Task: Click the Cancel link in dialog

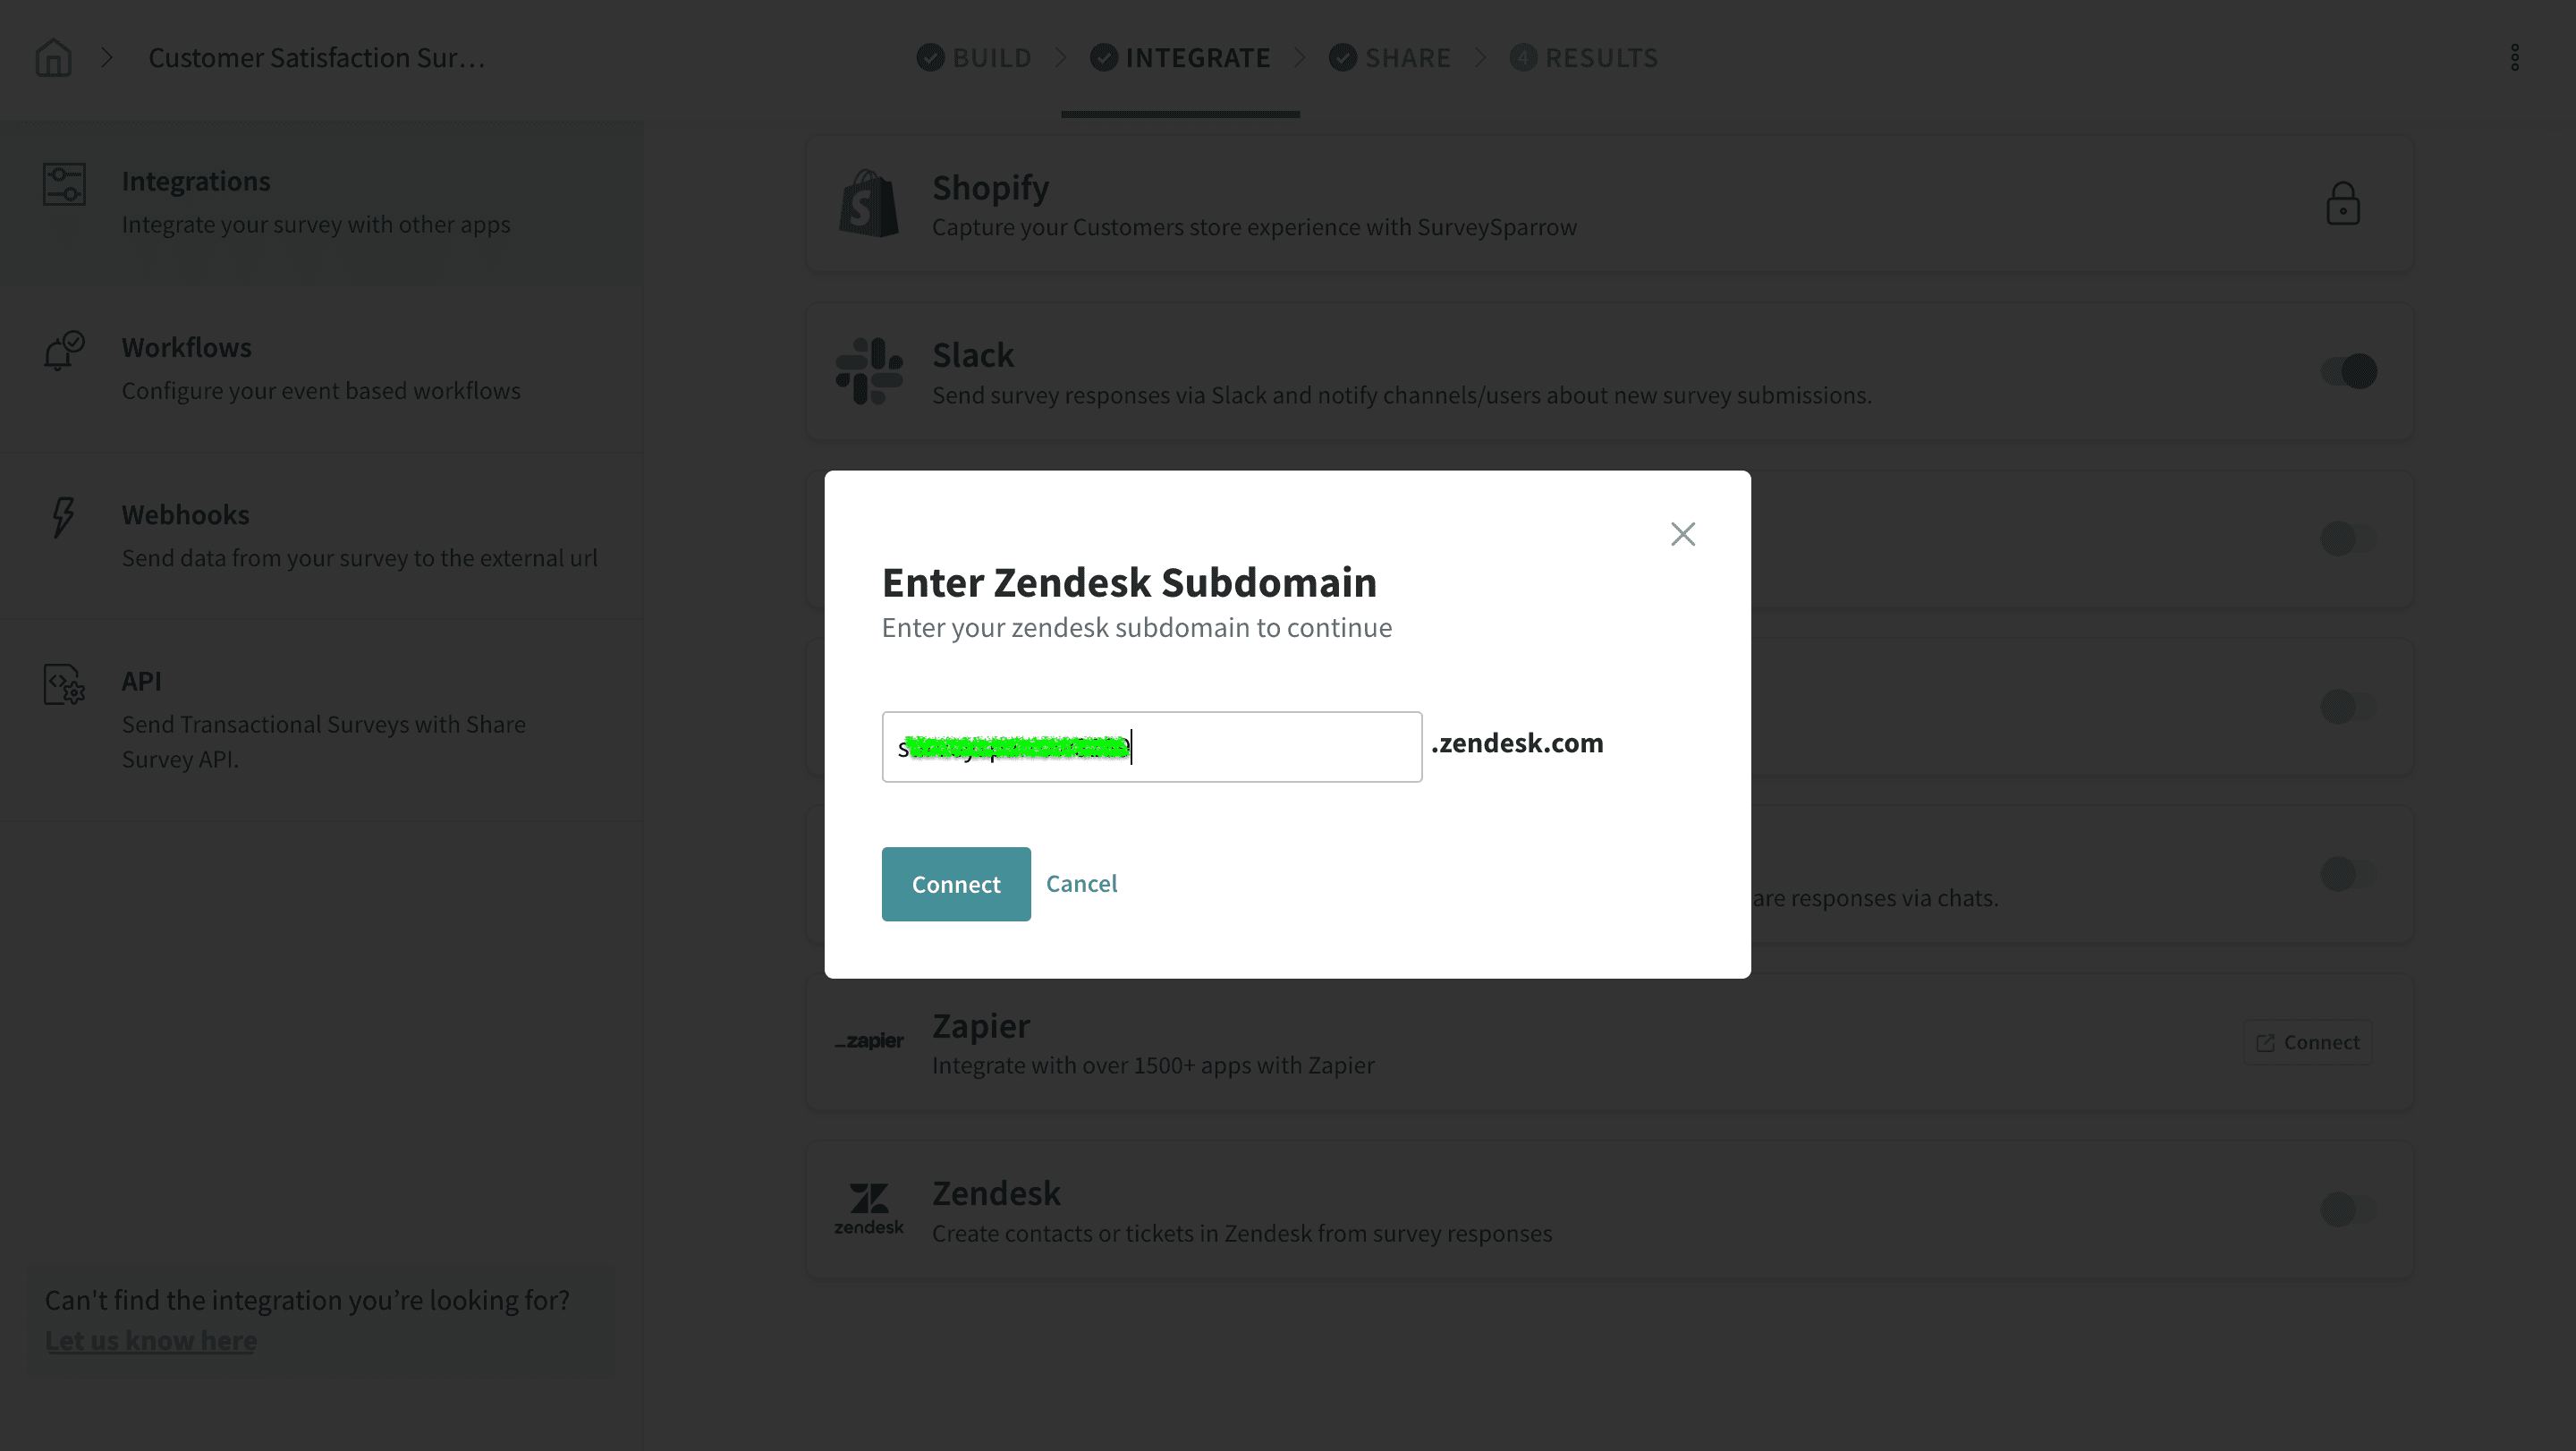Action: pos(1081,884)
